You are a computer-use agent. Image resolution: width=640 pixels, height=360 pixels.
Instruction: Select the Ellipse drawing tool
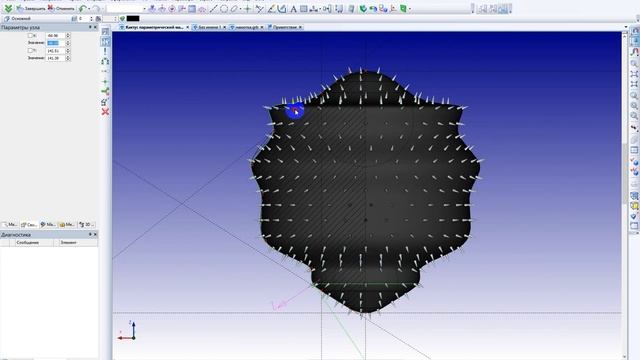[234, 9]
